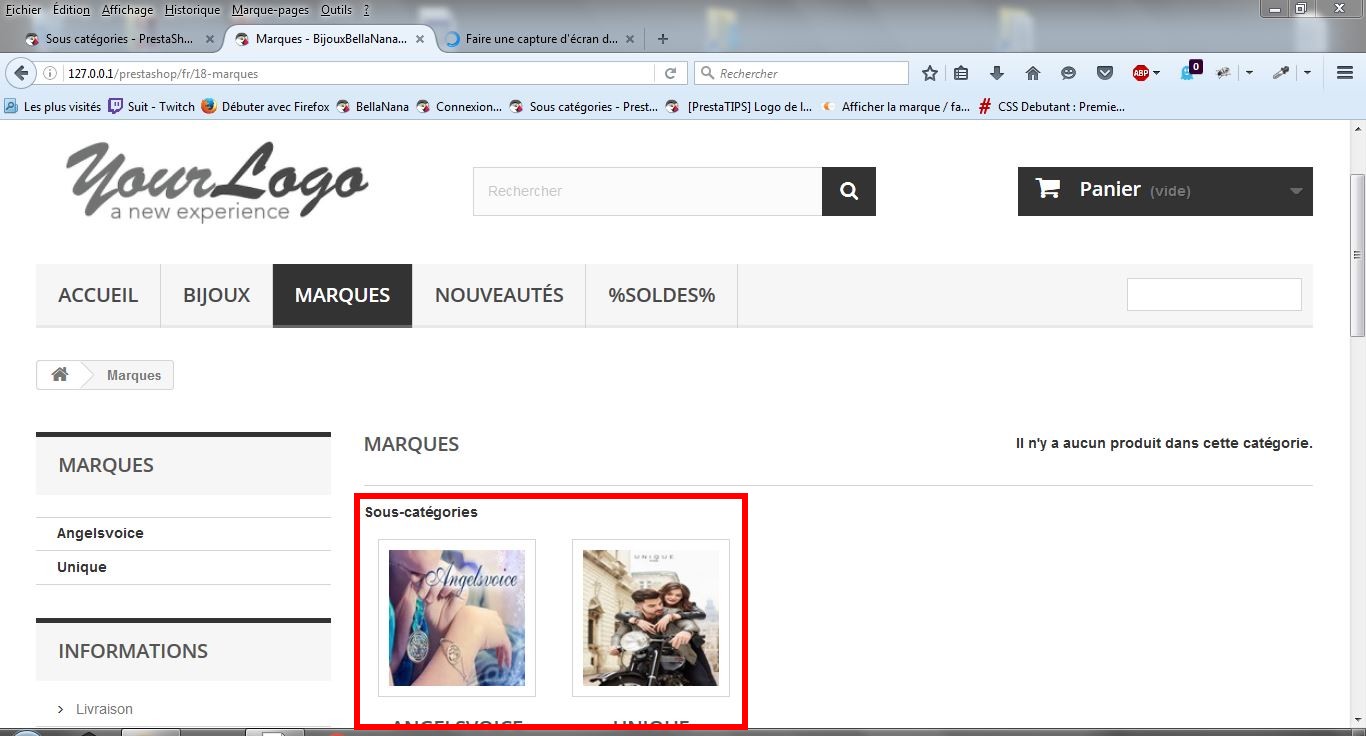
Task: Focus the blank input in navigation bar
Action: click(x=1214, y=295)
